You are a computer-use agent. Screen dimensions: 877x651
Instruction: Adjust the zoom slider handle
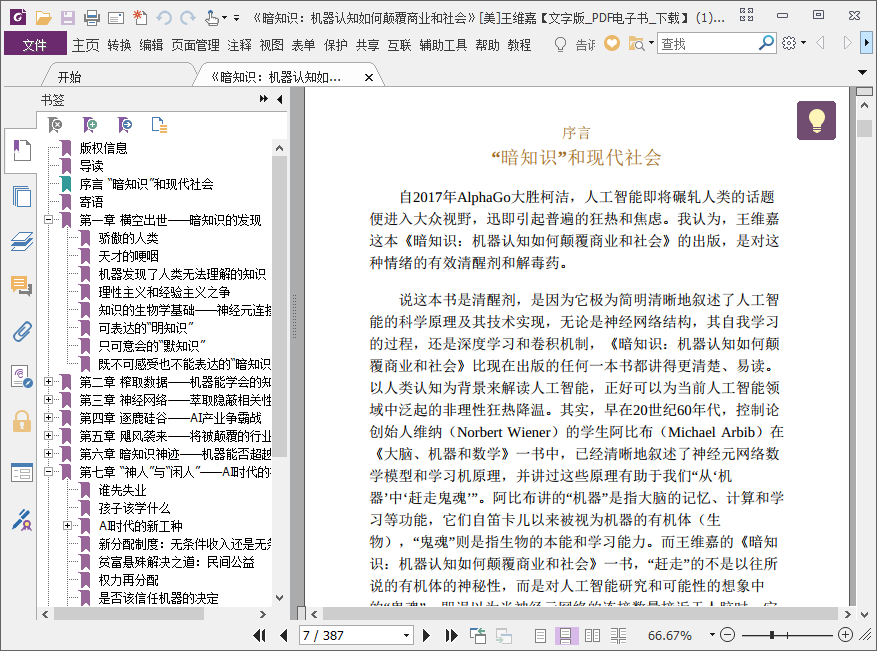point(771,635)
